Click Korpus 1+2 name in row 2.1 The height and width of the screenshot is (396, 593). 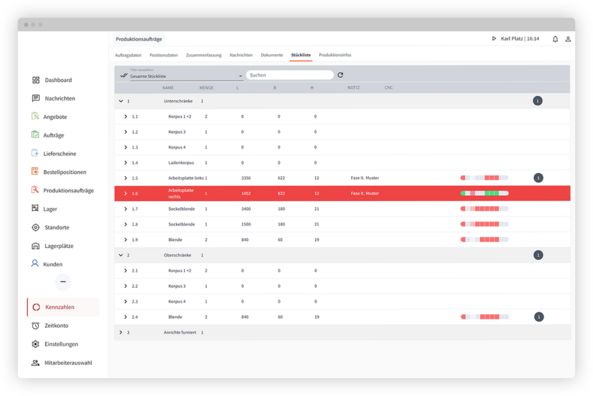click(180, 271)
